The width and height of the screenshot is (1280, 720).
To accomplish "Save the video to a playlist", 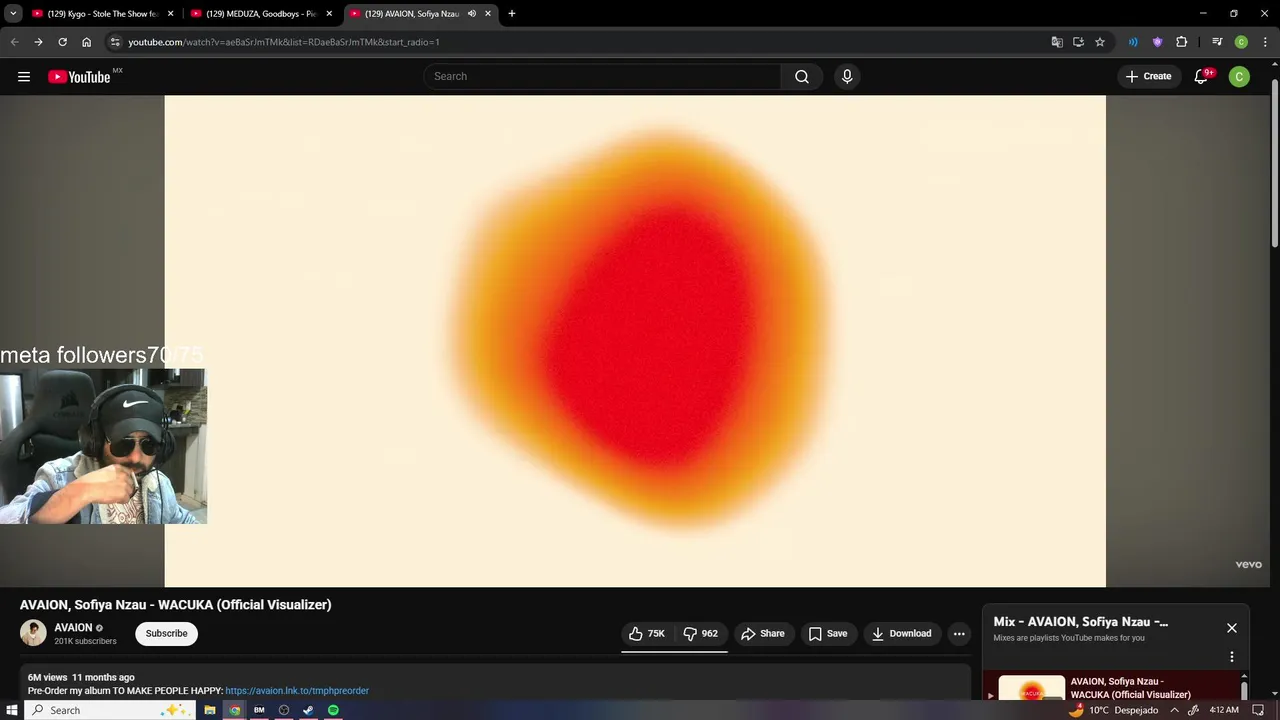I will click(828, 634).
